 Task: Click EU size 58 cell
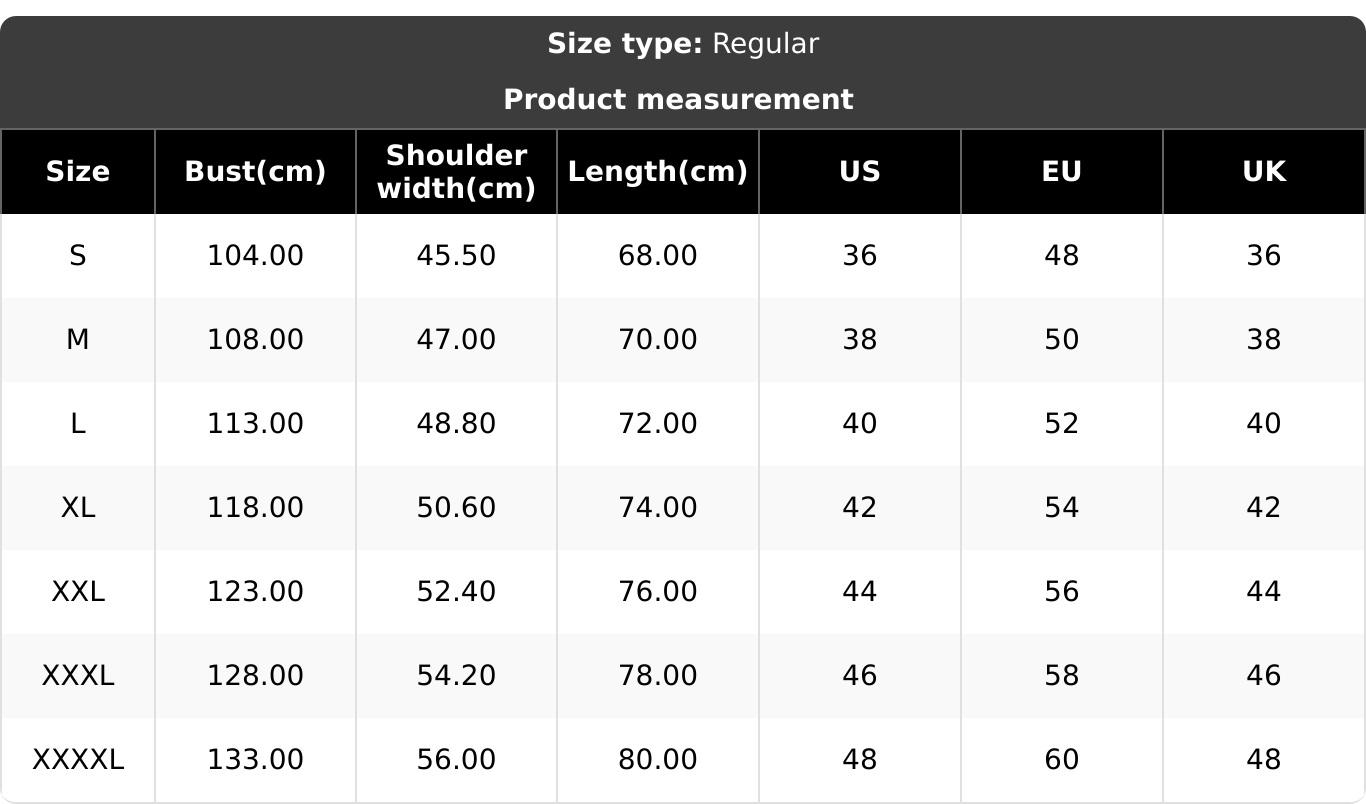pyautogui.click(x=1062, y=676)
